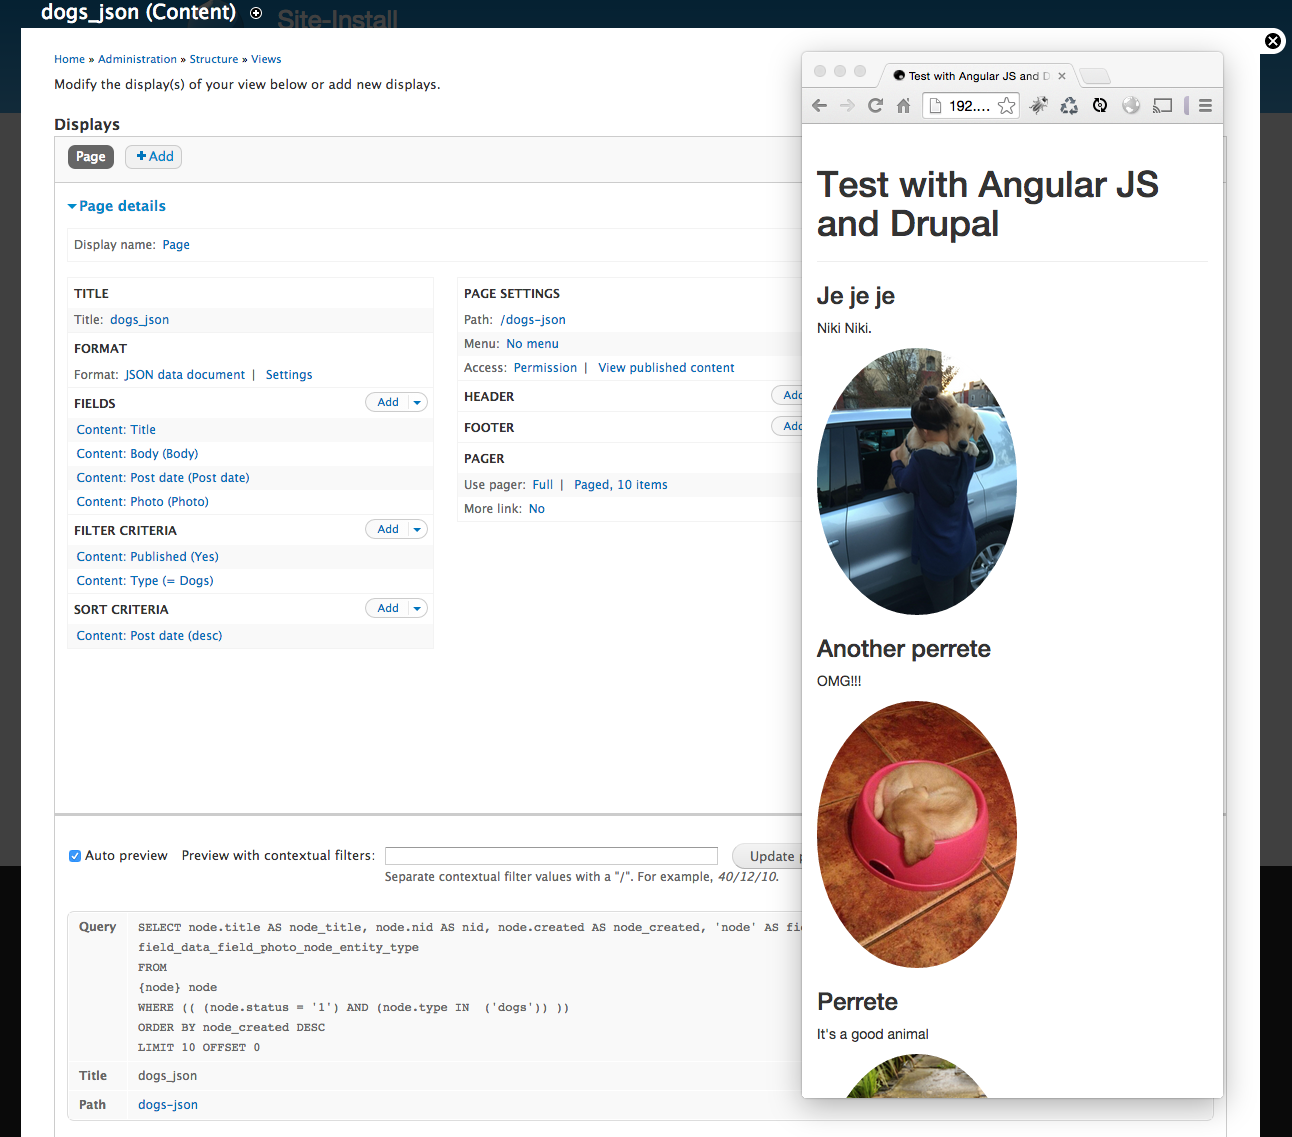Edit the Content: Body (Body) field
Screen dimensions: 1292x1137
[x=137, y=454]
